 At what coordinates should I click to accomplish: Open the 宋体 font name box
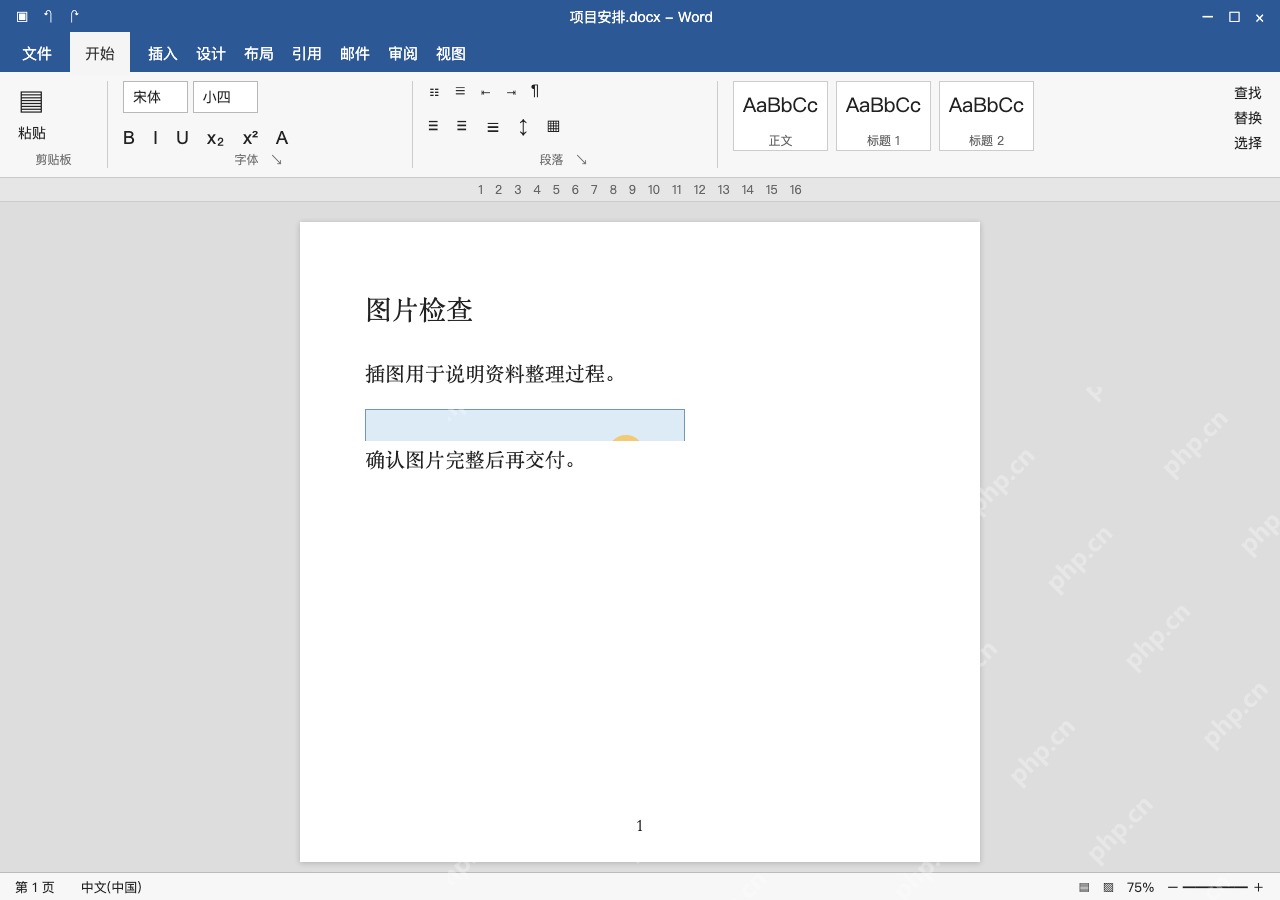(155, 97)
